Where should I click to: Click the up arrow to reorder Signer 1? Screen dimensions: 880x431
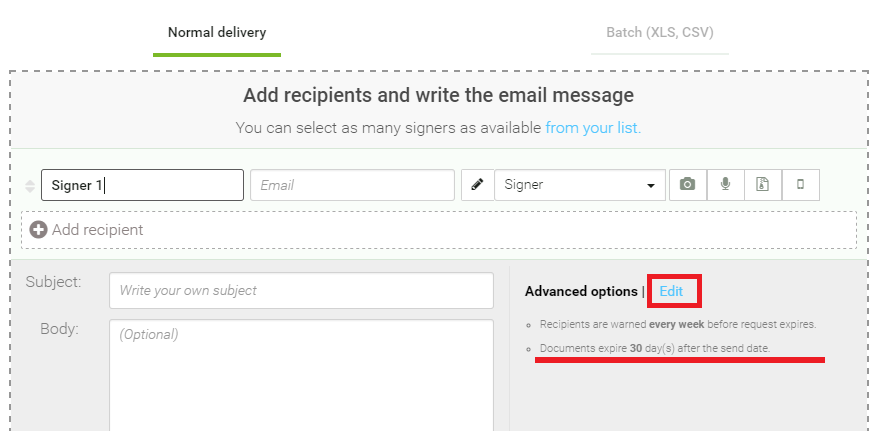coord(30,182)
